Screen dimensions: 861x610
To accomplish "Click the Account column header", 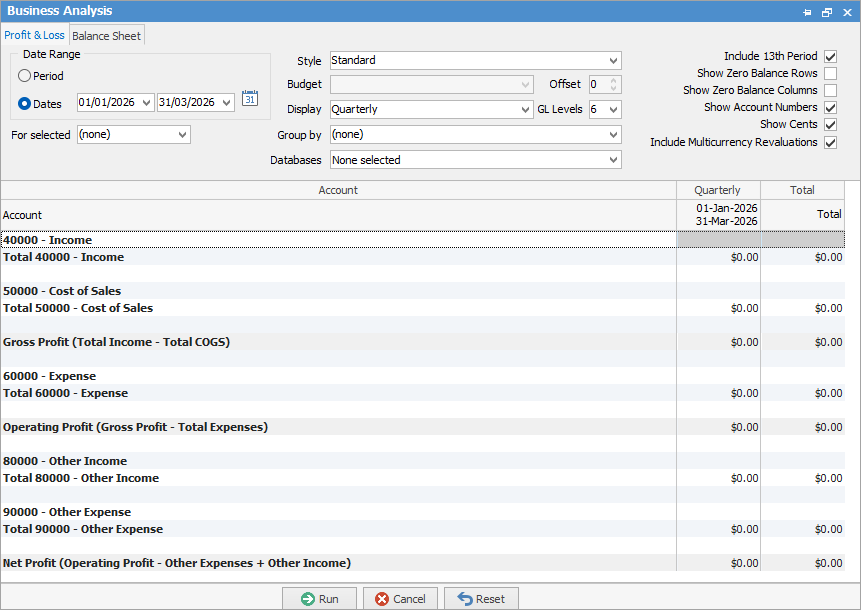I will 338,190.
